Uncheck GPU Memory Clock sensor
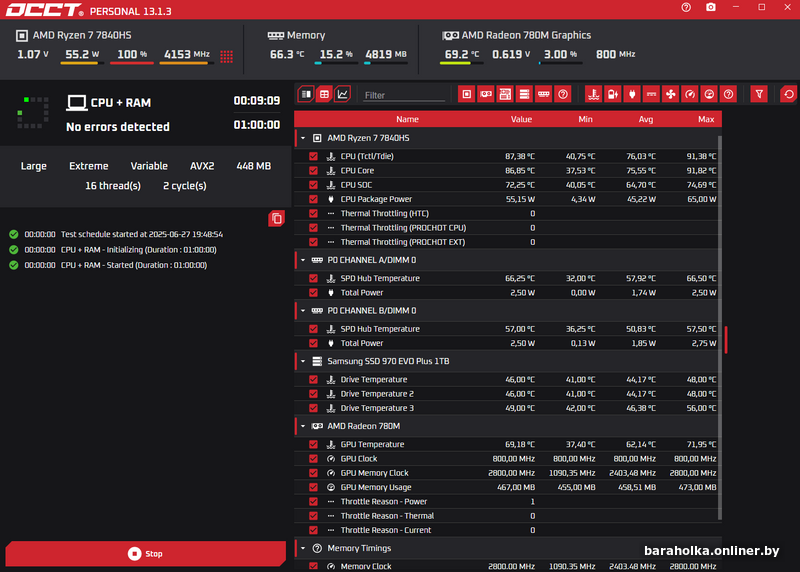Viewport: 800px width, 572px height. coord(313,473)
